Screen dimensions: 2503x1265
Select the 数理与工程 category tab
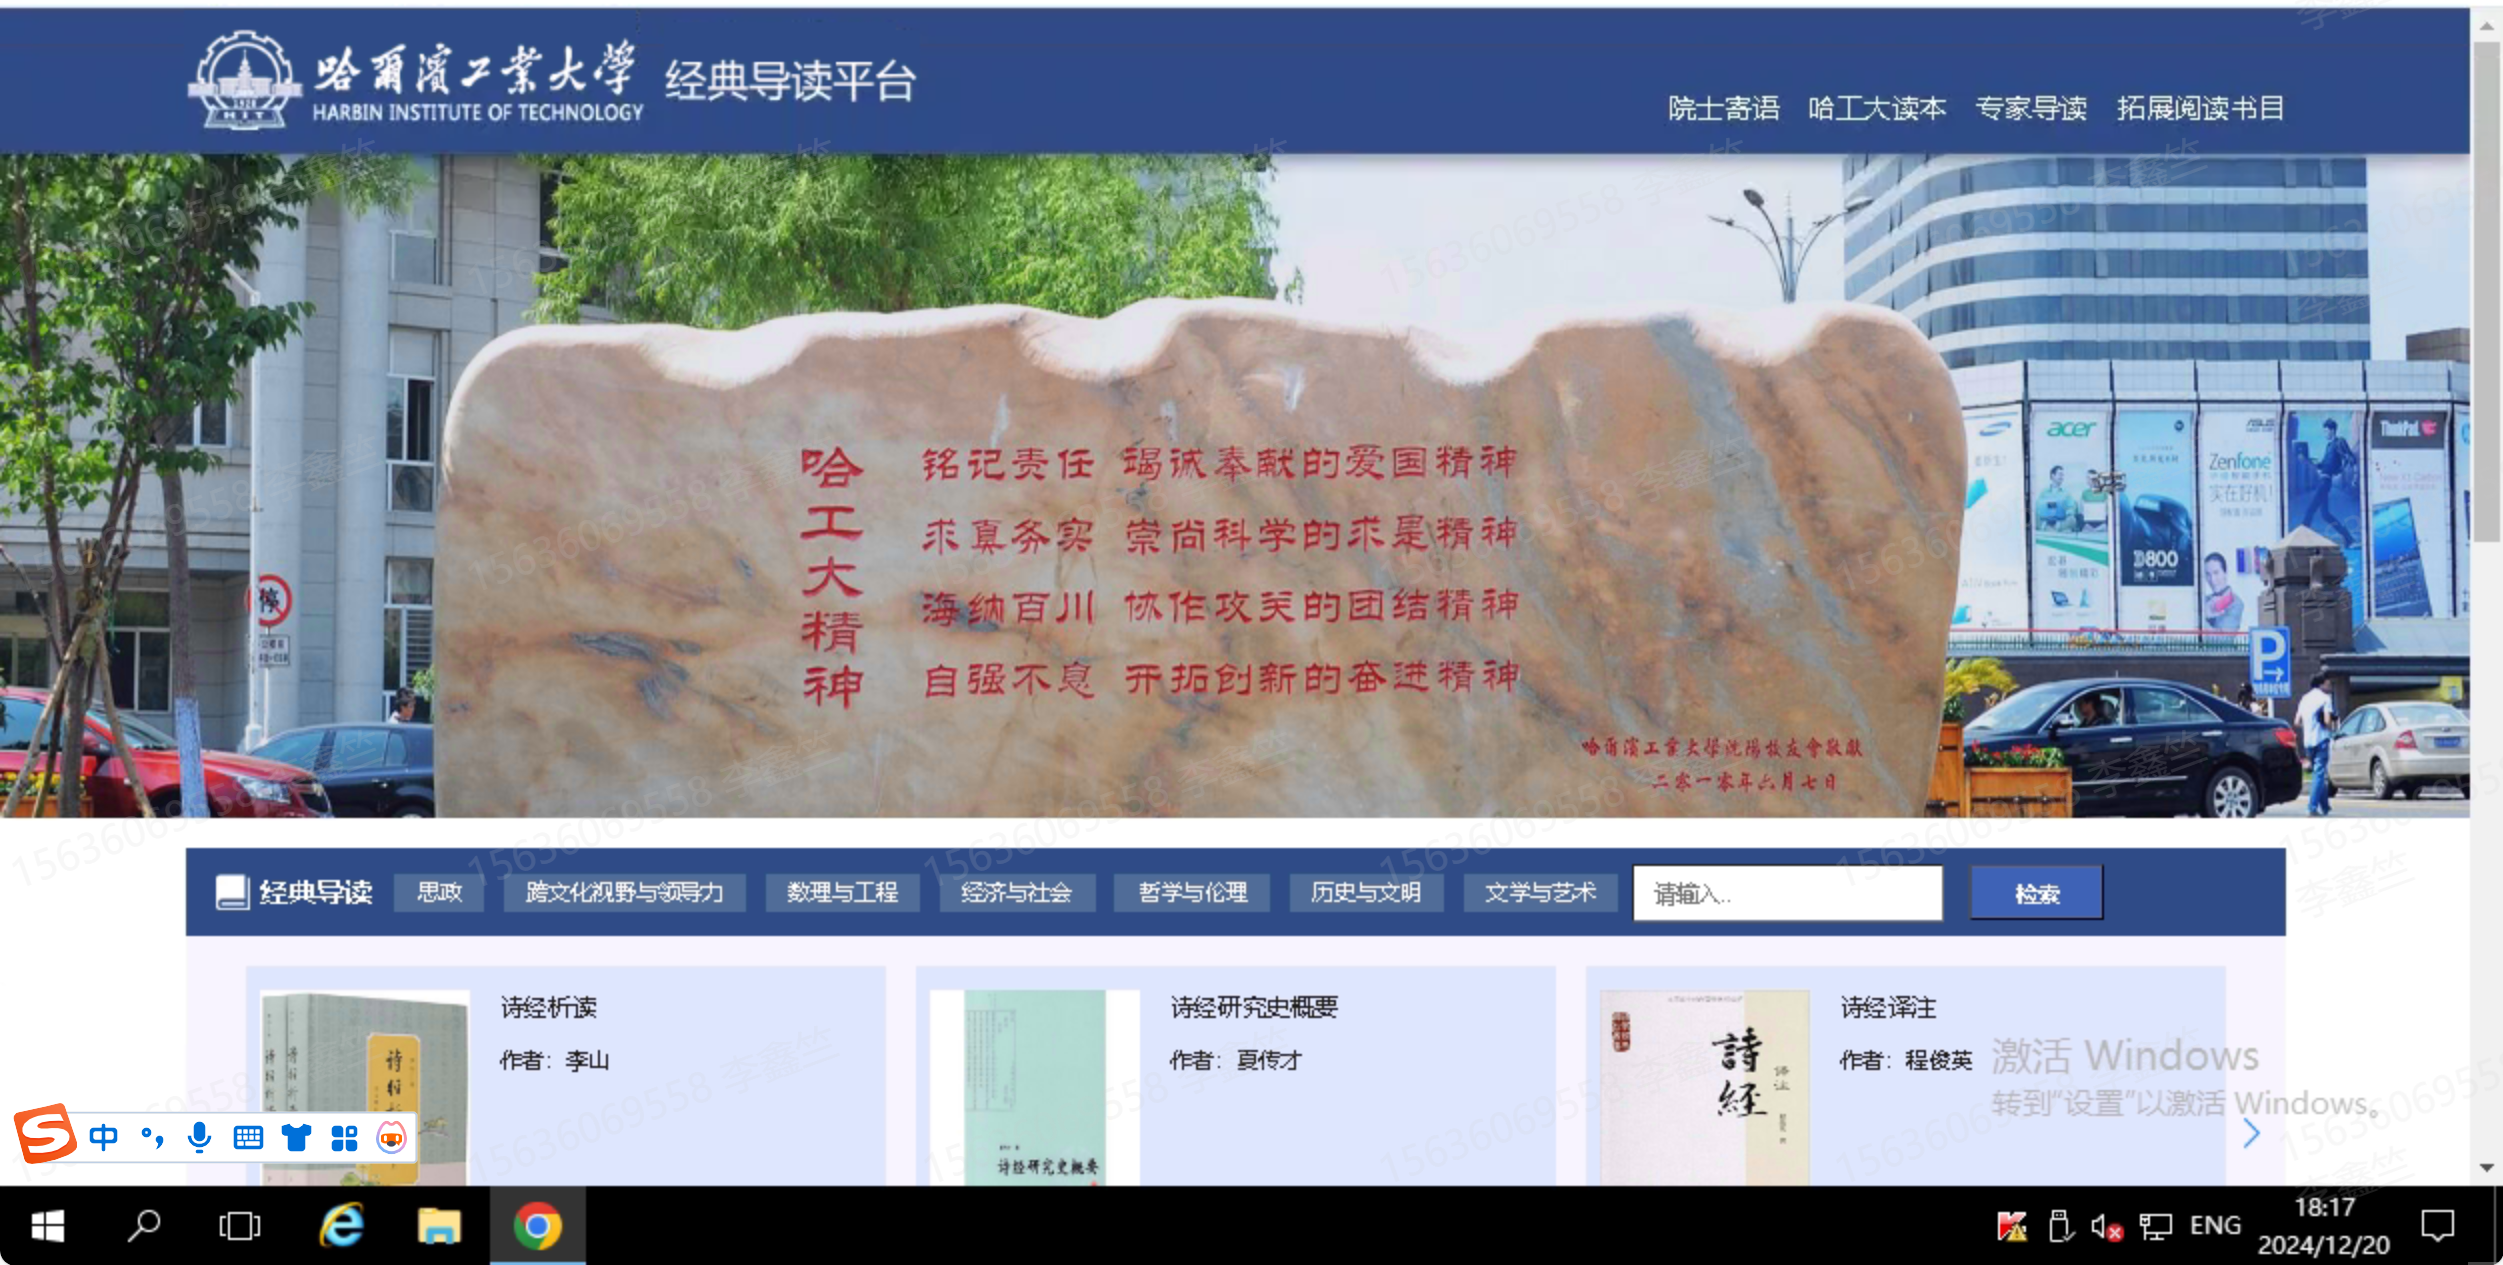tap(842, 892)
